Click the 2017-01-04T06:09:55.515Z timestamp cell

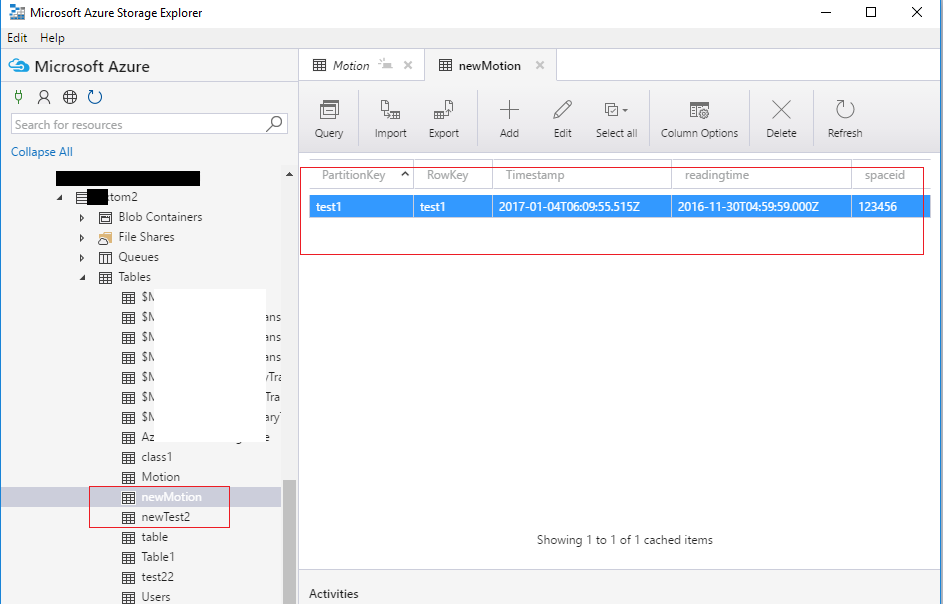[x=582, y=206]
